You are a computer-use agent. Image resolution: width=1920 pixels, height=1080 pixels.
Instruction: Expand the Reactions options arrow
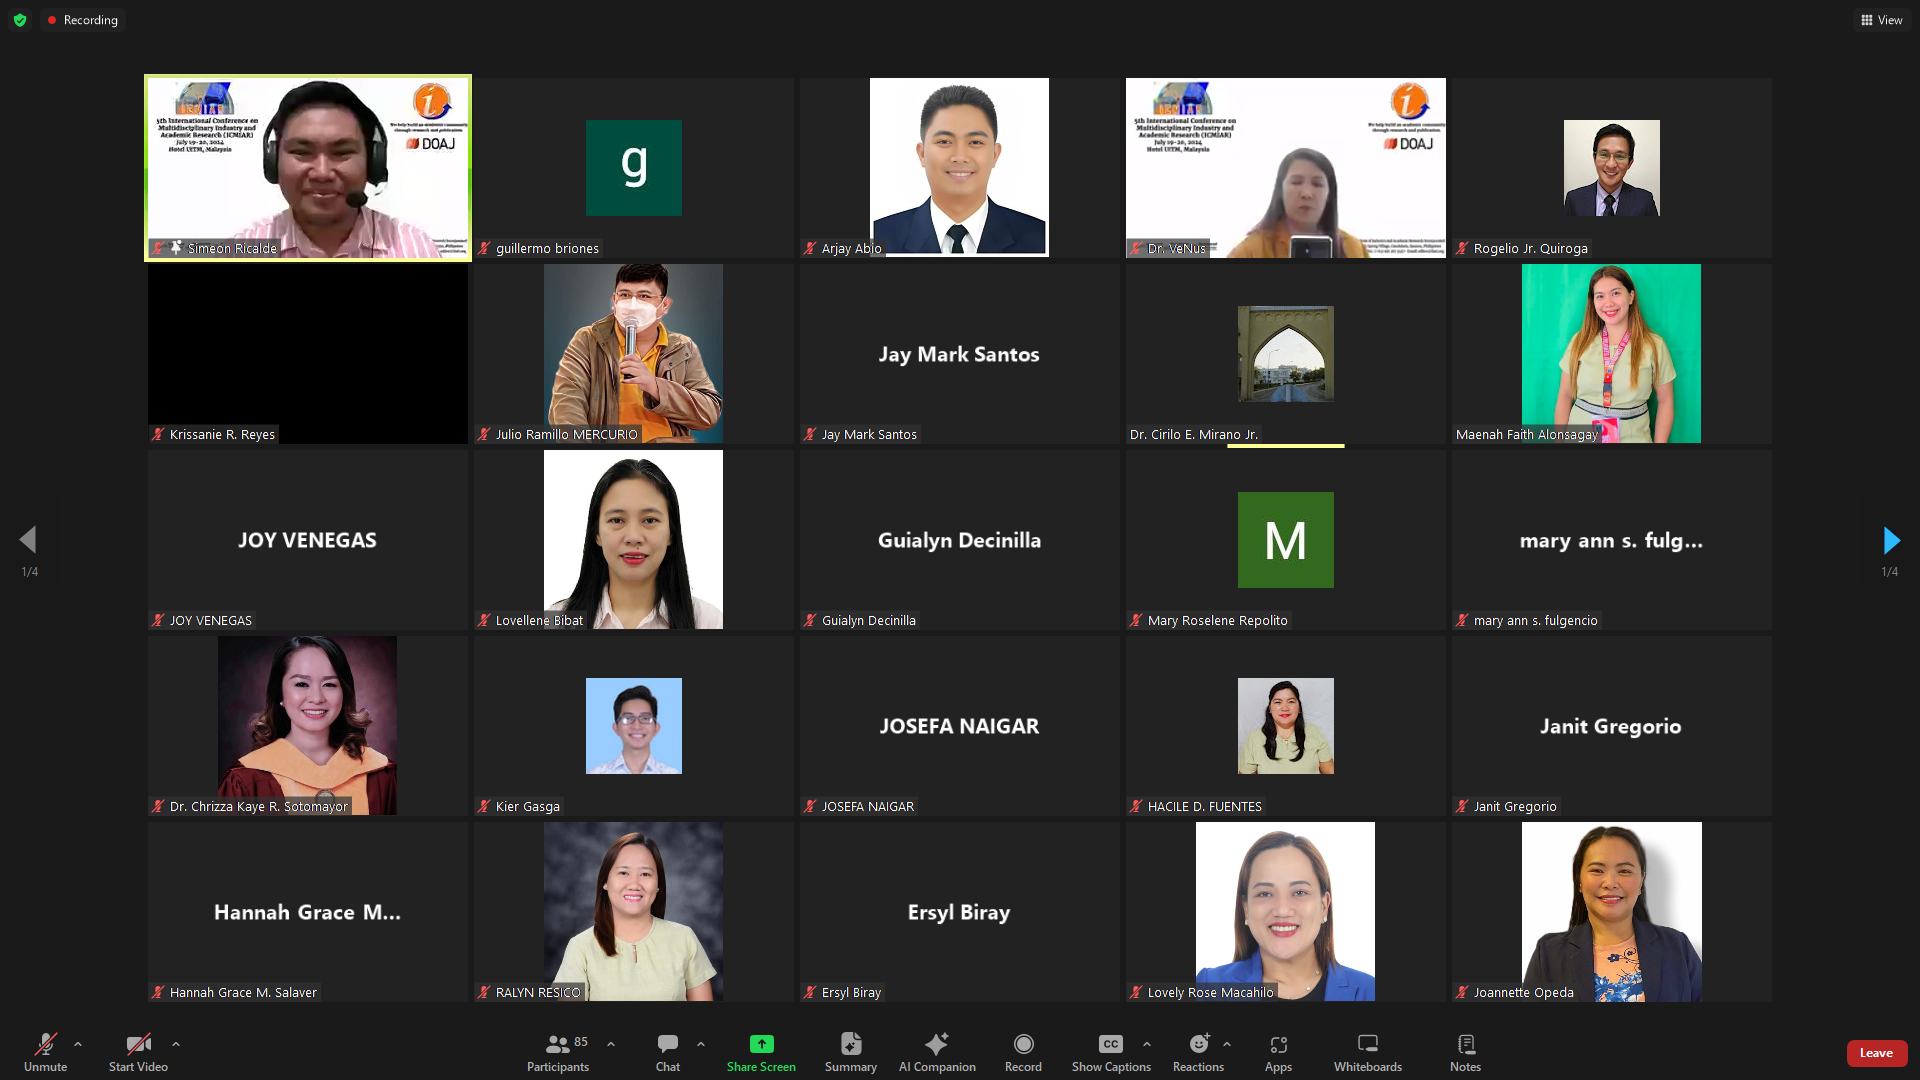click(1227, 1044)
